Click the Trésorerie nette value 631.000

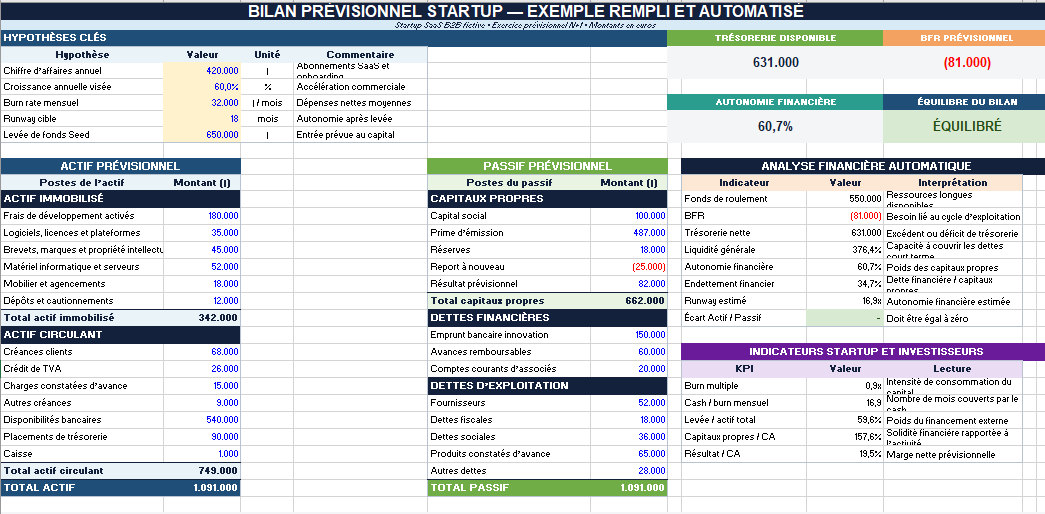pos(845,233)
